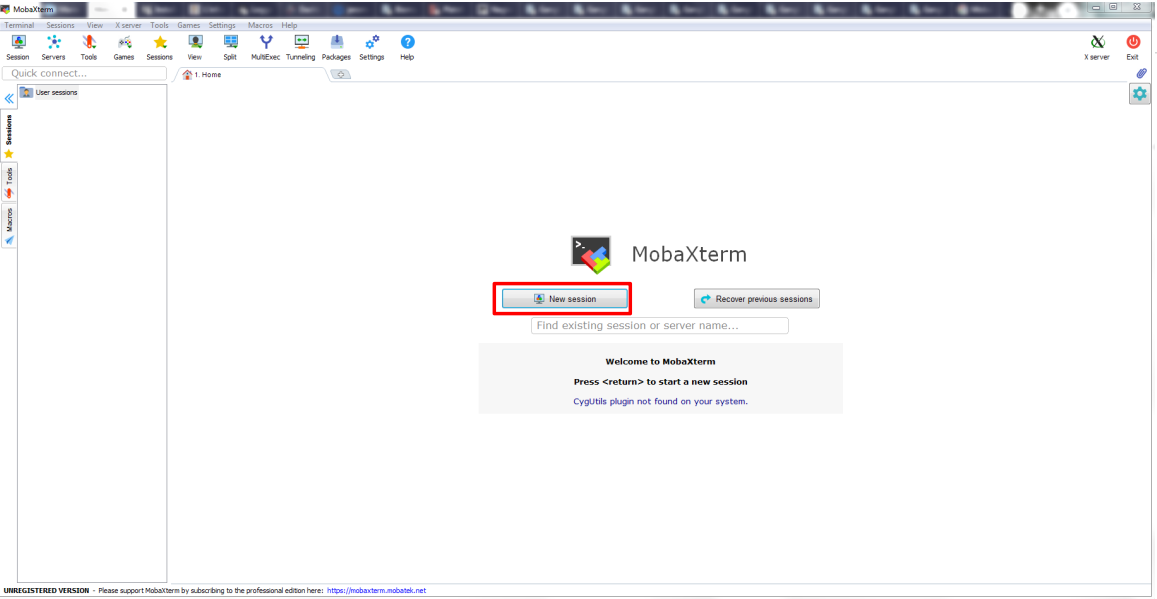Click the Exit power icon
The width and height of the screenshot is (1157, 599).
pyautogui.click(x=1133, y=48)
